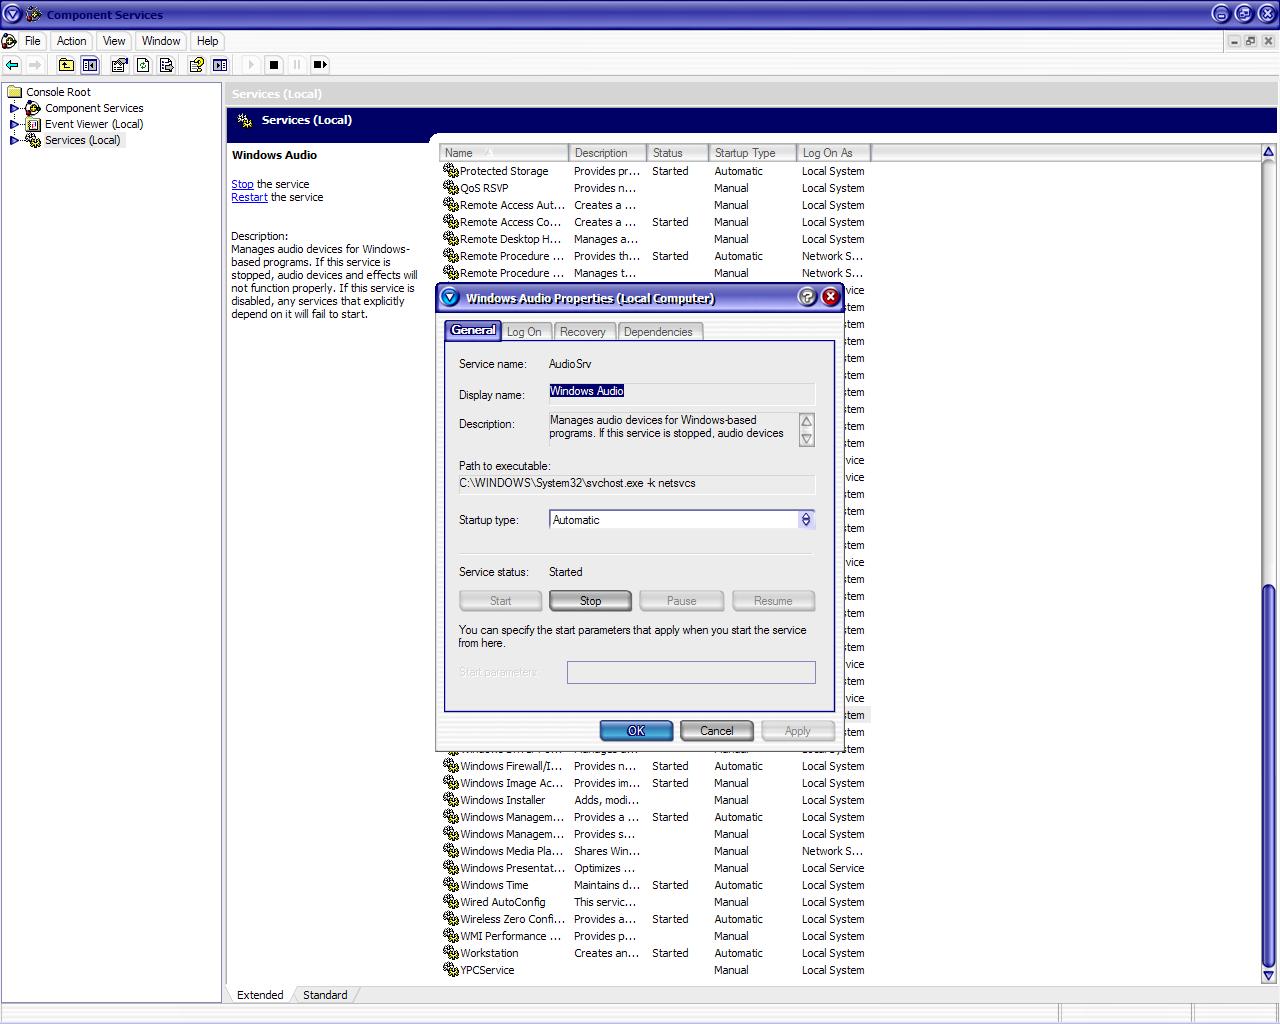1280x1024 pixels.
Task: Expand the Component Services tree node
Action: click(x=15, y=108)
